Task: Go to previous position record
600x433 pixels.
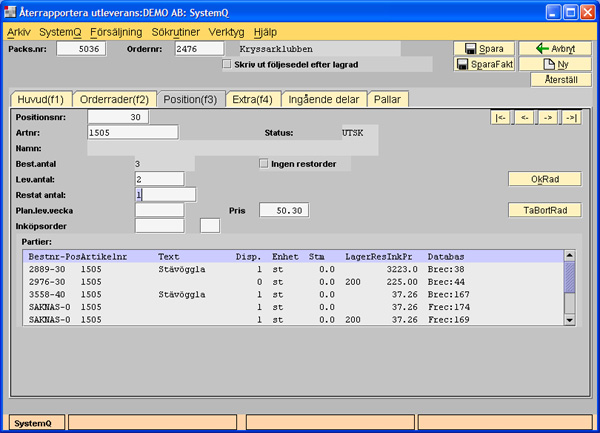Action: click(x=524, y=117)
